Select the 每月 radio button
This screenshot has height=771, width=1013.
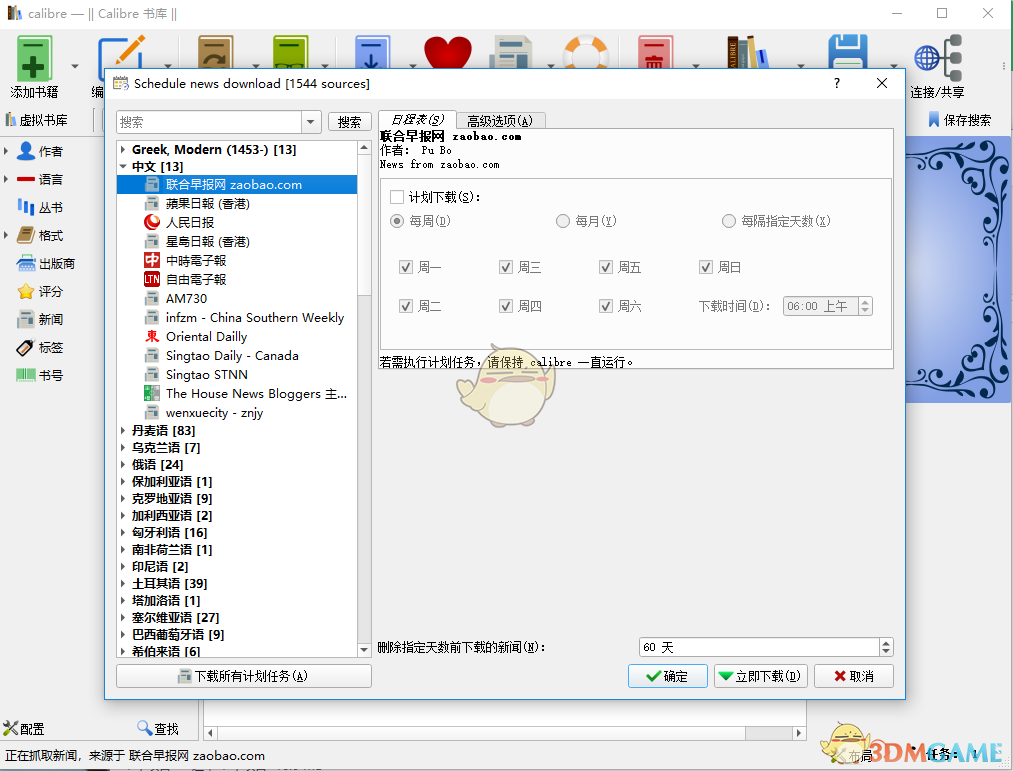pyautogui.click(x=562, y=221)
